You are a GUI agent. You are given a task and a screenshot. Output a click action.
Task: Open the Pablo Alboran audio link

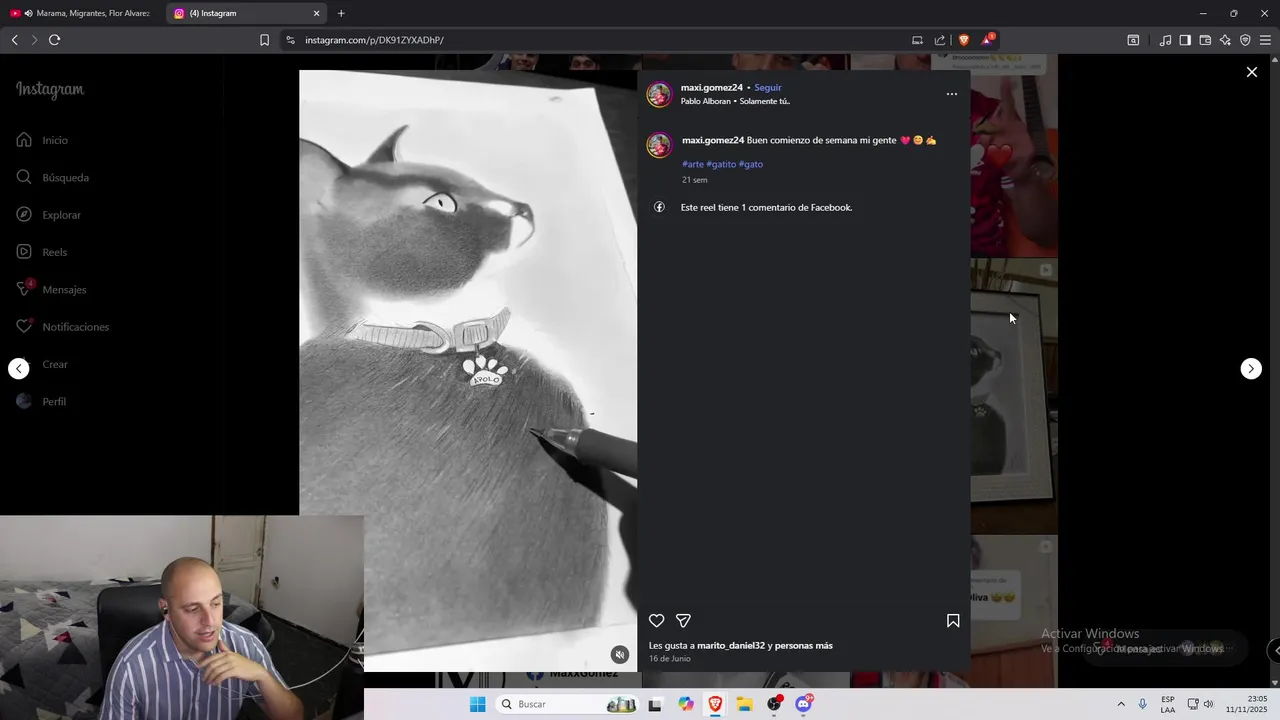pos(735,101)
